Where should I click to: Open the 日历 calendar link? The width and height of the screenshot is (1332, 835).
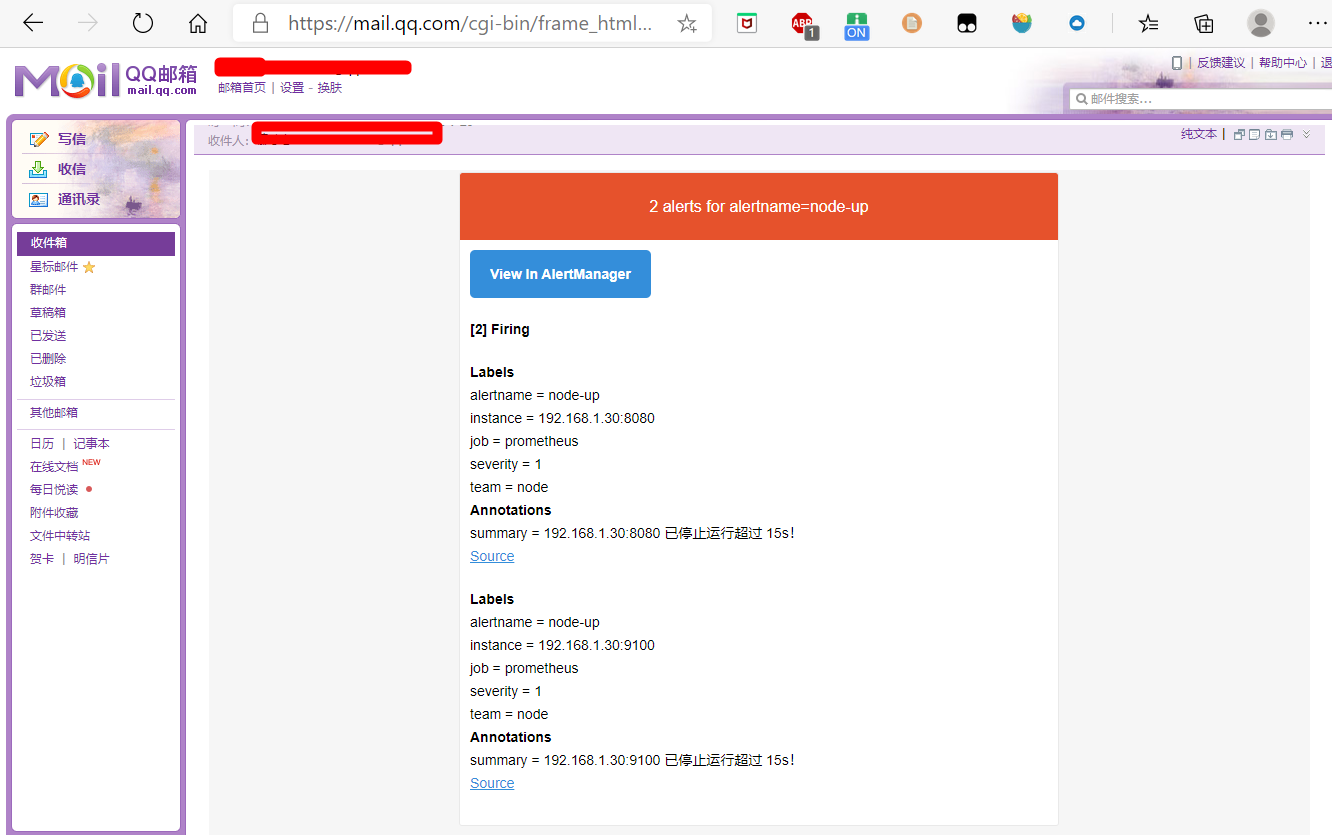click(42, 444)
